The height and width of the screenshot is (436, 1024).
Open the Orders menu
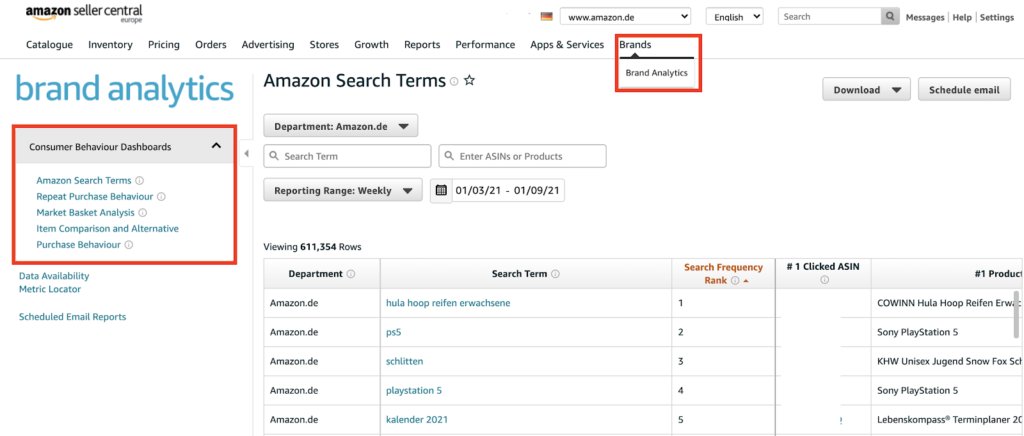211,44
